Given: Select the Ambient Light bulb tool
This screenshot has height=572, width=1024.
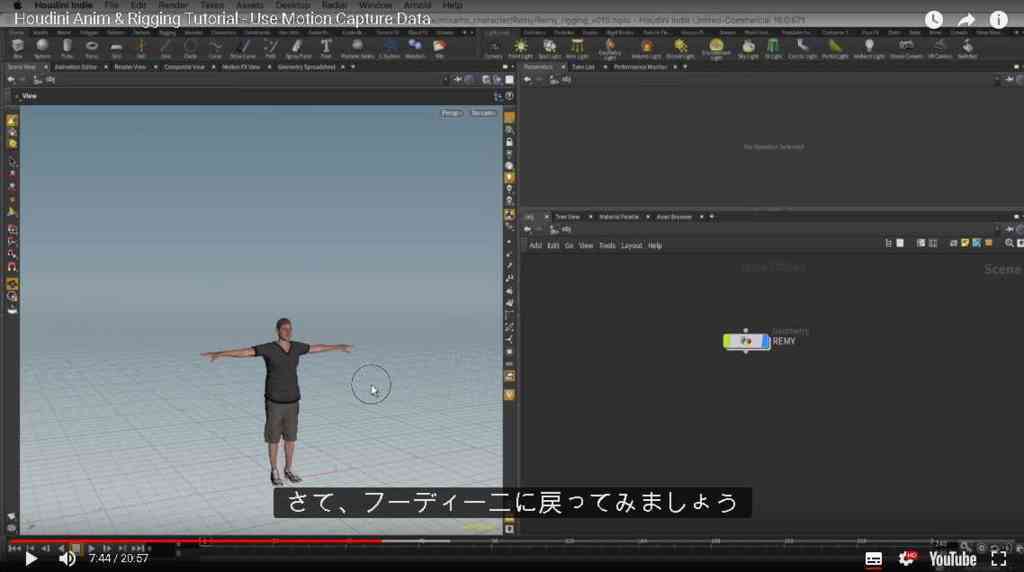Looking at the screenshot, I should (869, 47).
